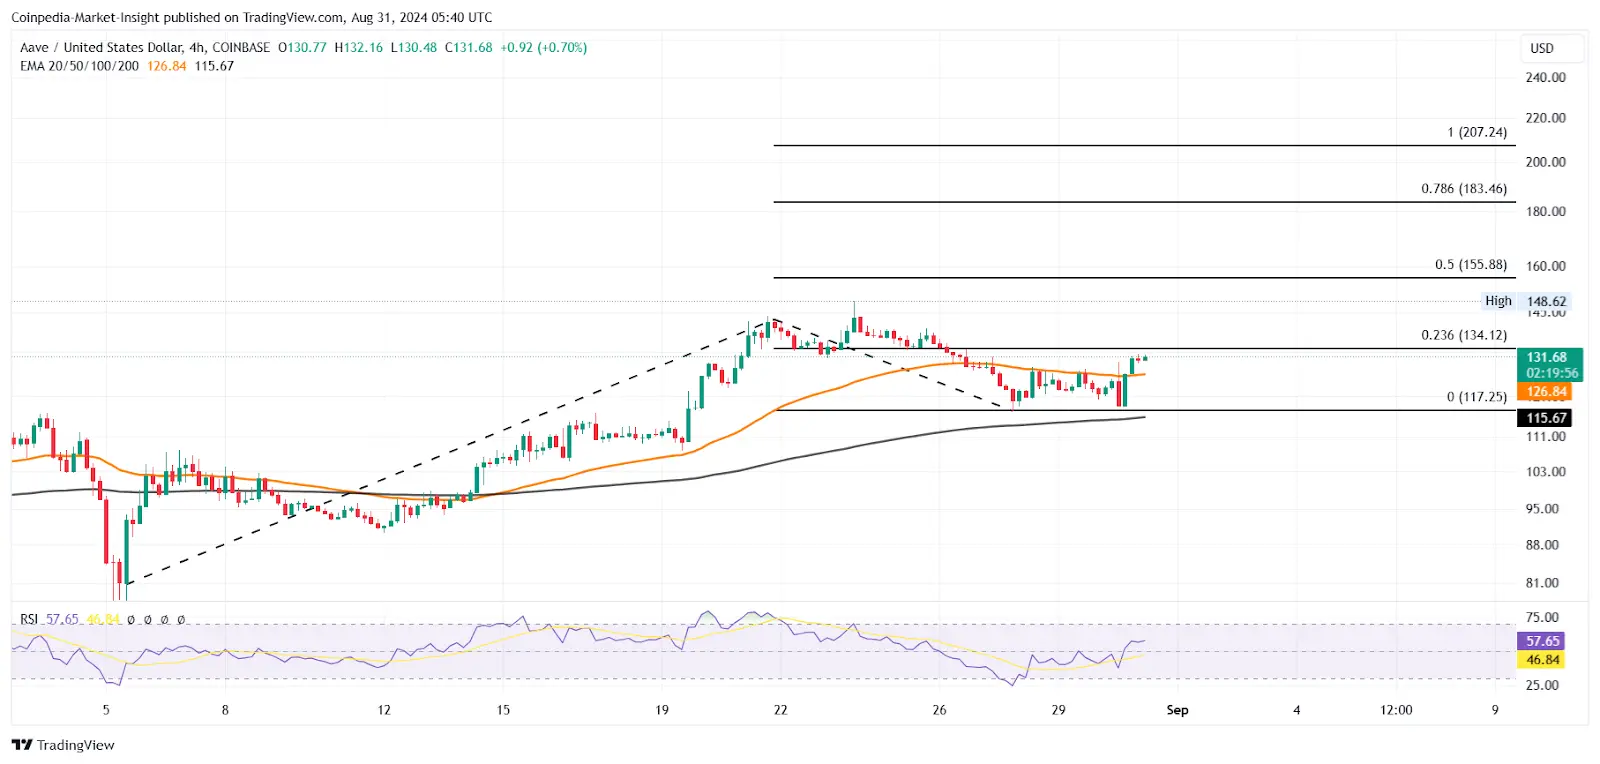Click the purple RSI value tag 57.65
The image size is (1600, 764).
(1542, 641)
